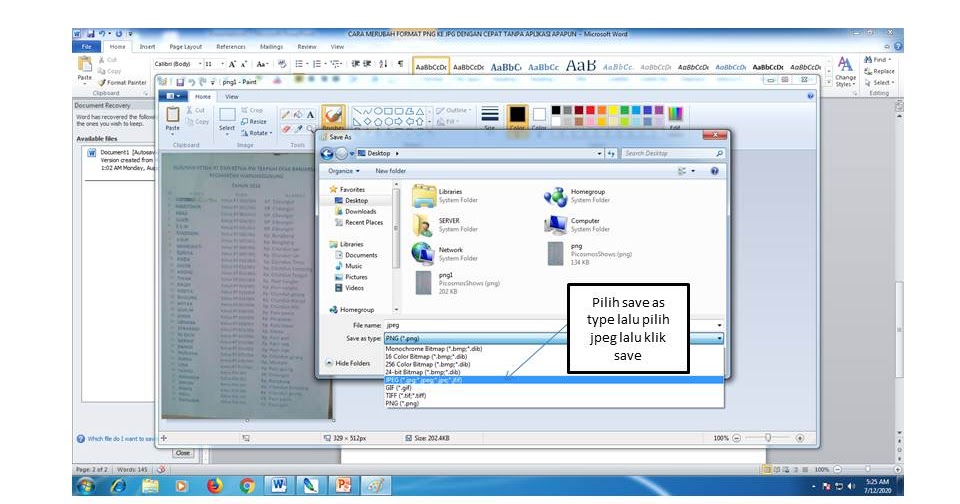Screen dimensions: 960x504
Task: Open Word's Page Layout tab
Action: point(186,47)
